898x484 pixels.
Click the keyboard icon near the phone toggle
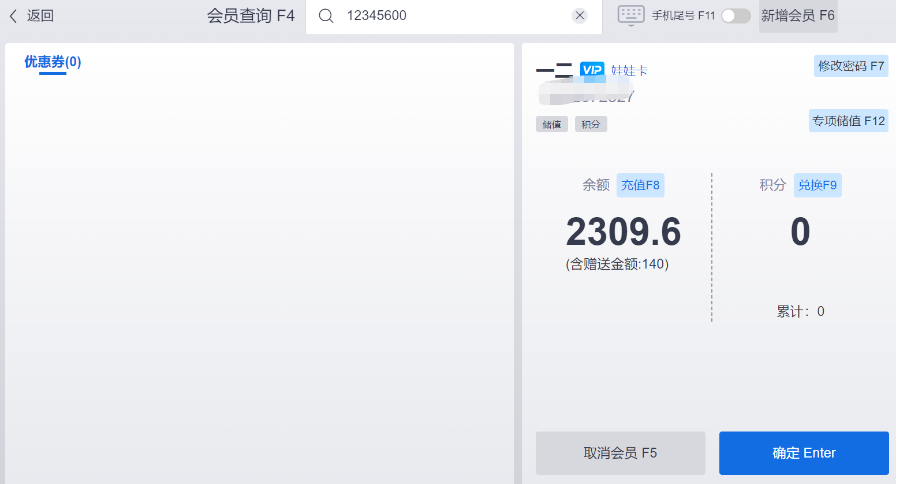pyautogui.click(x=631, y=15)
